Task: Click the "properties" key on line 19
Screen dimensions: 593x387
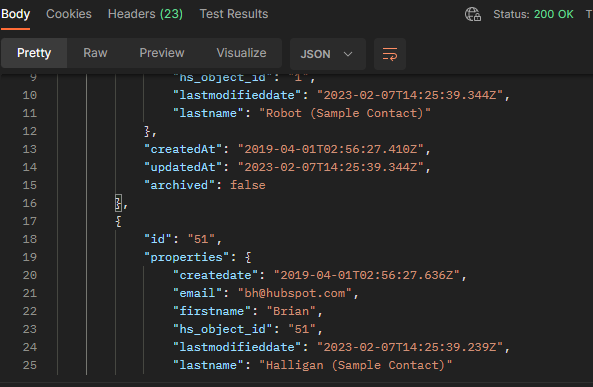Action: coord(186,257)
